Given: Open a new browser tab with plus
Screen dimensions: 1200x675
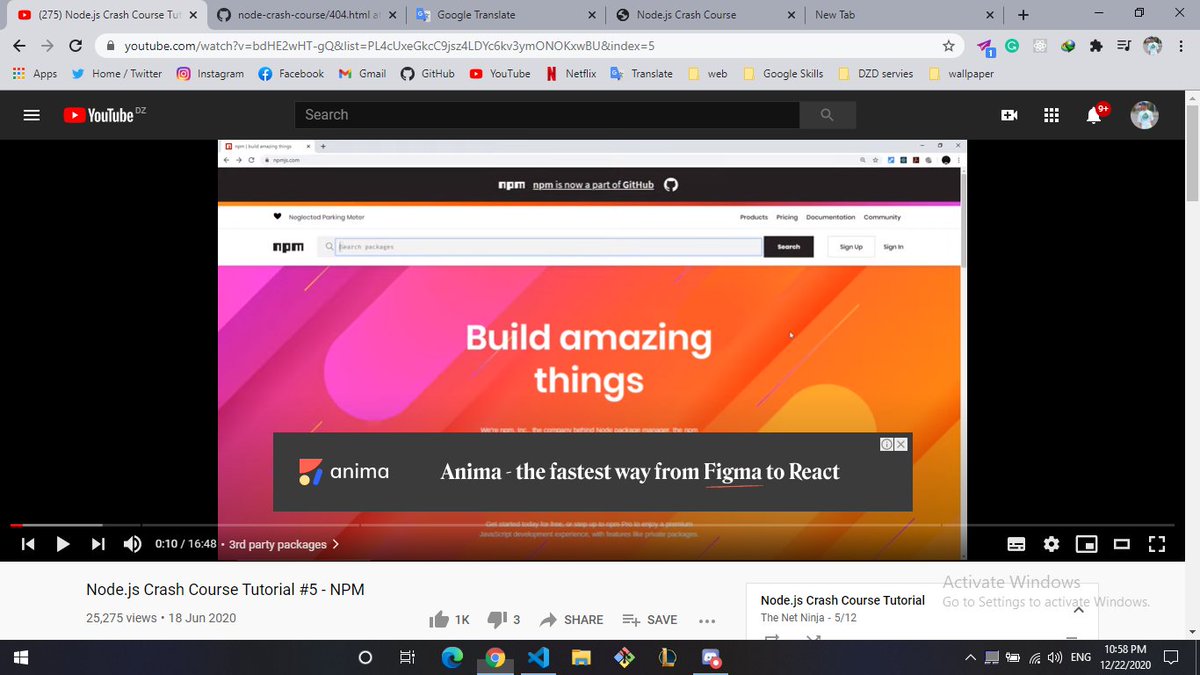Looking at the screenshot, I should click(1022, 15).
